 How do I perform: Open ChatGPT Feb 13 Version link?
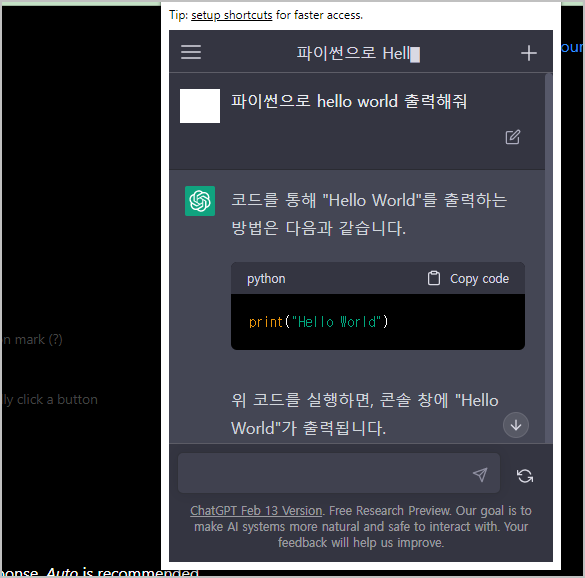[256, 510]
